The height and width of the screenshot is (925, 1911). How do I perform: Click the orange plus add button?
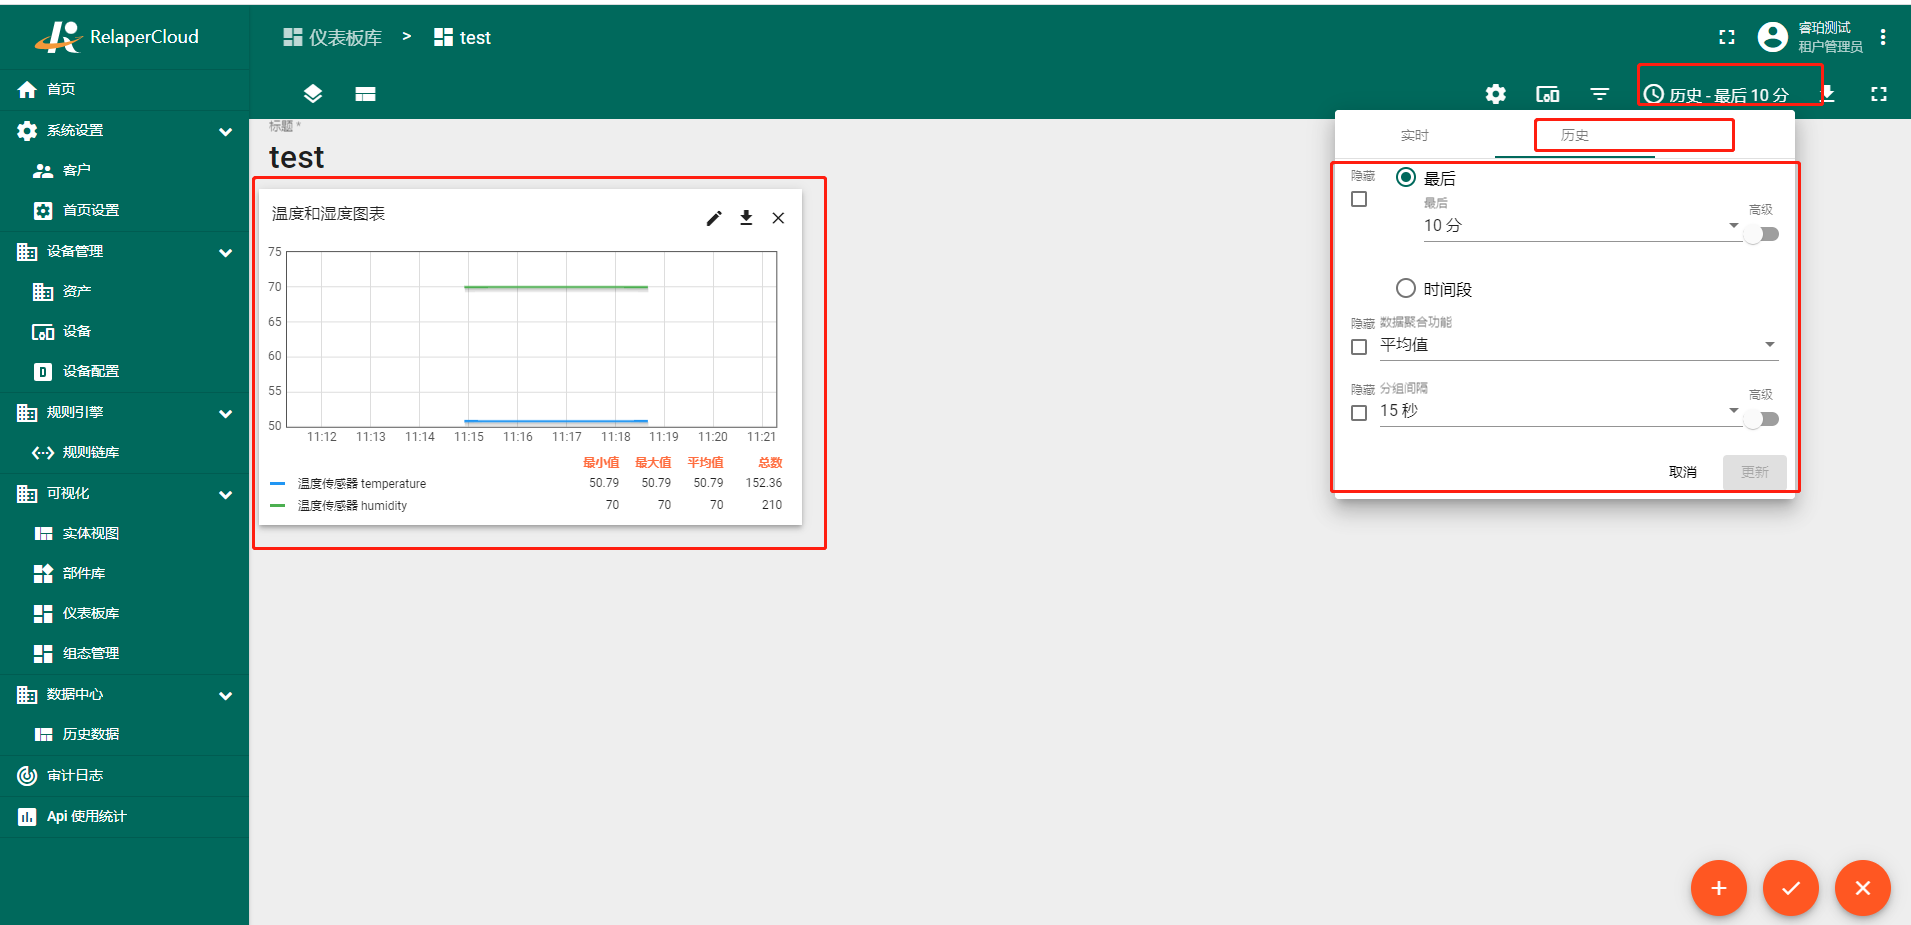point(1719,888)
